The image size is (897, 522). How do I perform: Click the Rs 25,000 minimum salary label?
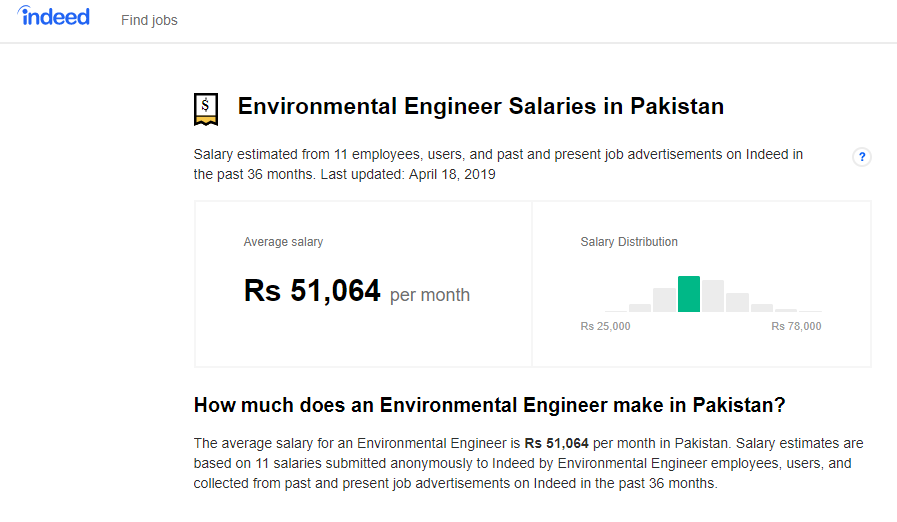pyautogui.click(x=605, y=326)
